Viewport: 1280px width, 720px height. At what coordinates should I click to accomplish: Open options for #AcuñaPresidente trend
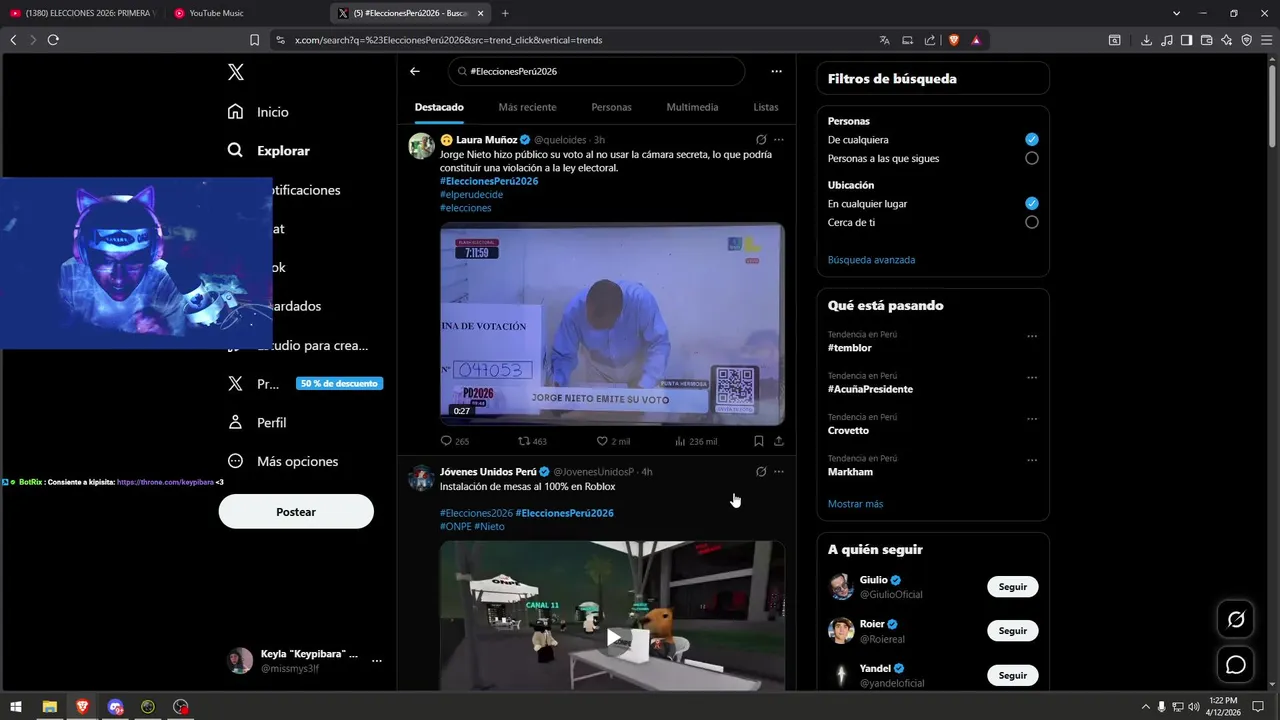click(x=1032, y=378)
